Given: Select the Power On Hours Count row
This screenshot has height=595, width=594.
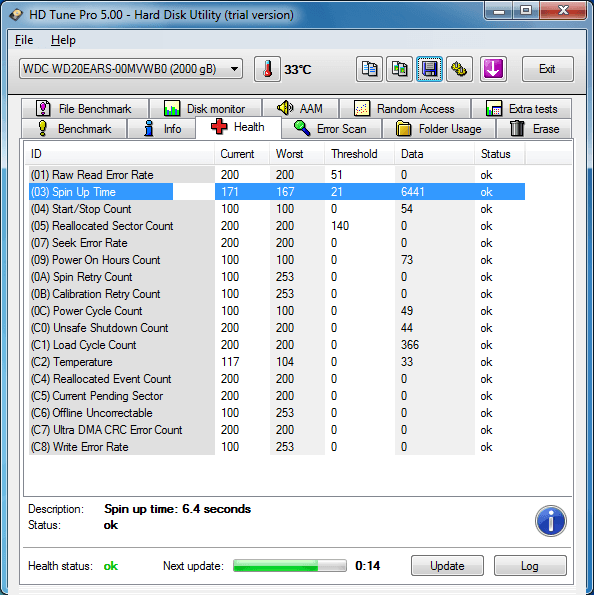Looking at the screenshot, I should [277, 260].
